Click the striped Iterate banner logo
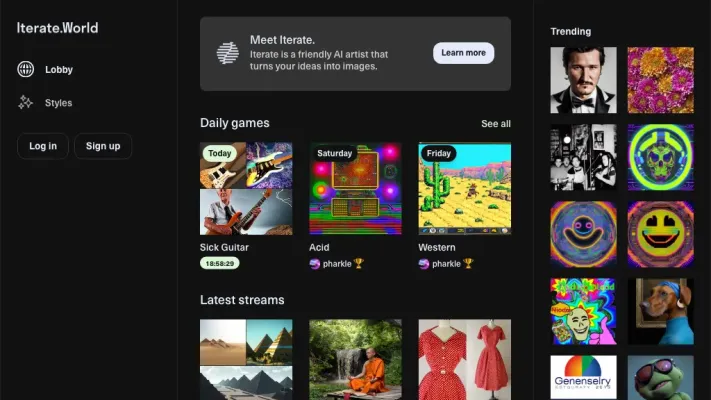The image size is (711, 400). pyautogui.click(x=228, y=53)
